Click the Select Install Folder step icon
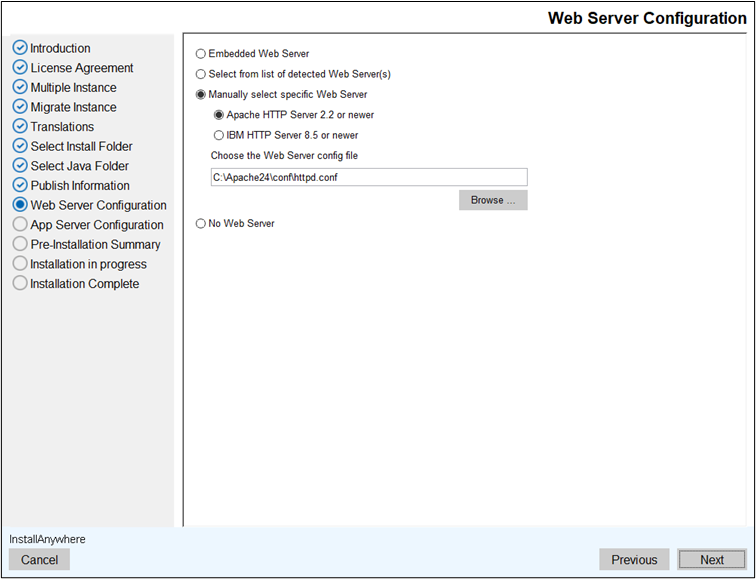This screenshot has width=756, height=579. 20,146
